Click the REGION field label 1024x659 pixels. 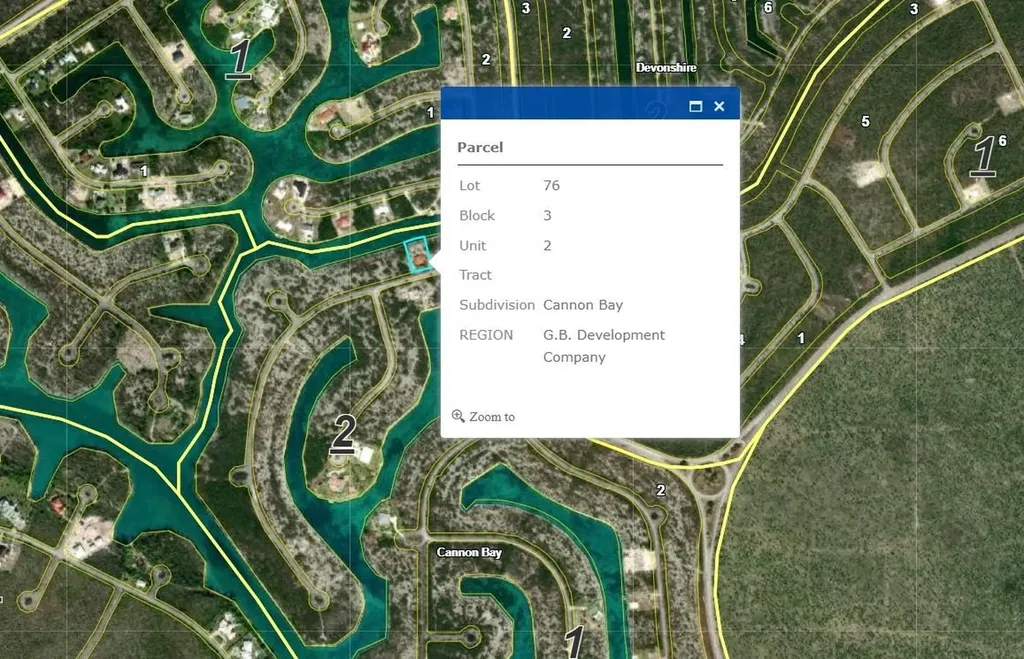point(486,335)
